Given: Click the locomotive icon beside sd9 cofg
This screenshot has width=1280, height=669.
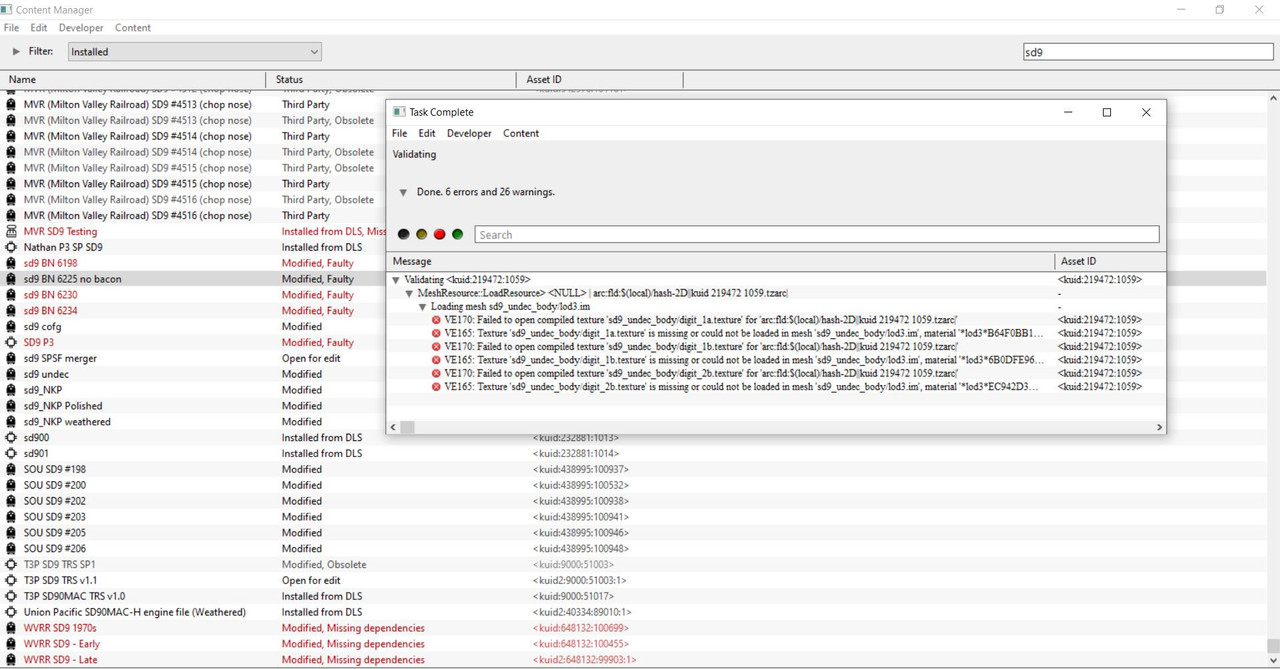Looking at the screenshot, I should [x=11, y=326].
